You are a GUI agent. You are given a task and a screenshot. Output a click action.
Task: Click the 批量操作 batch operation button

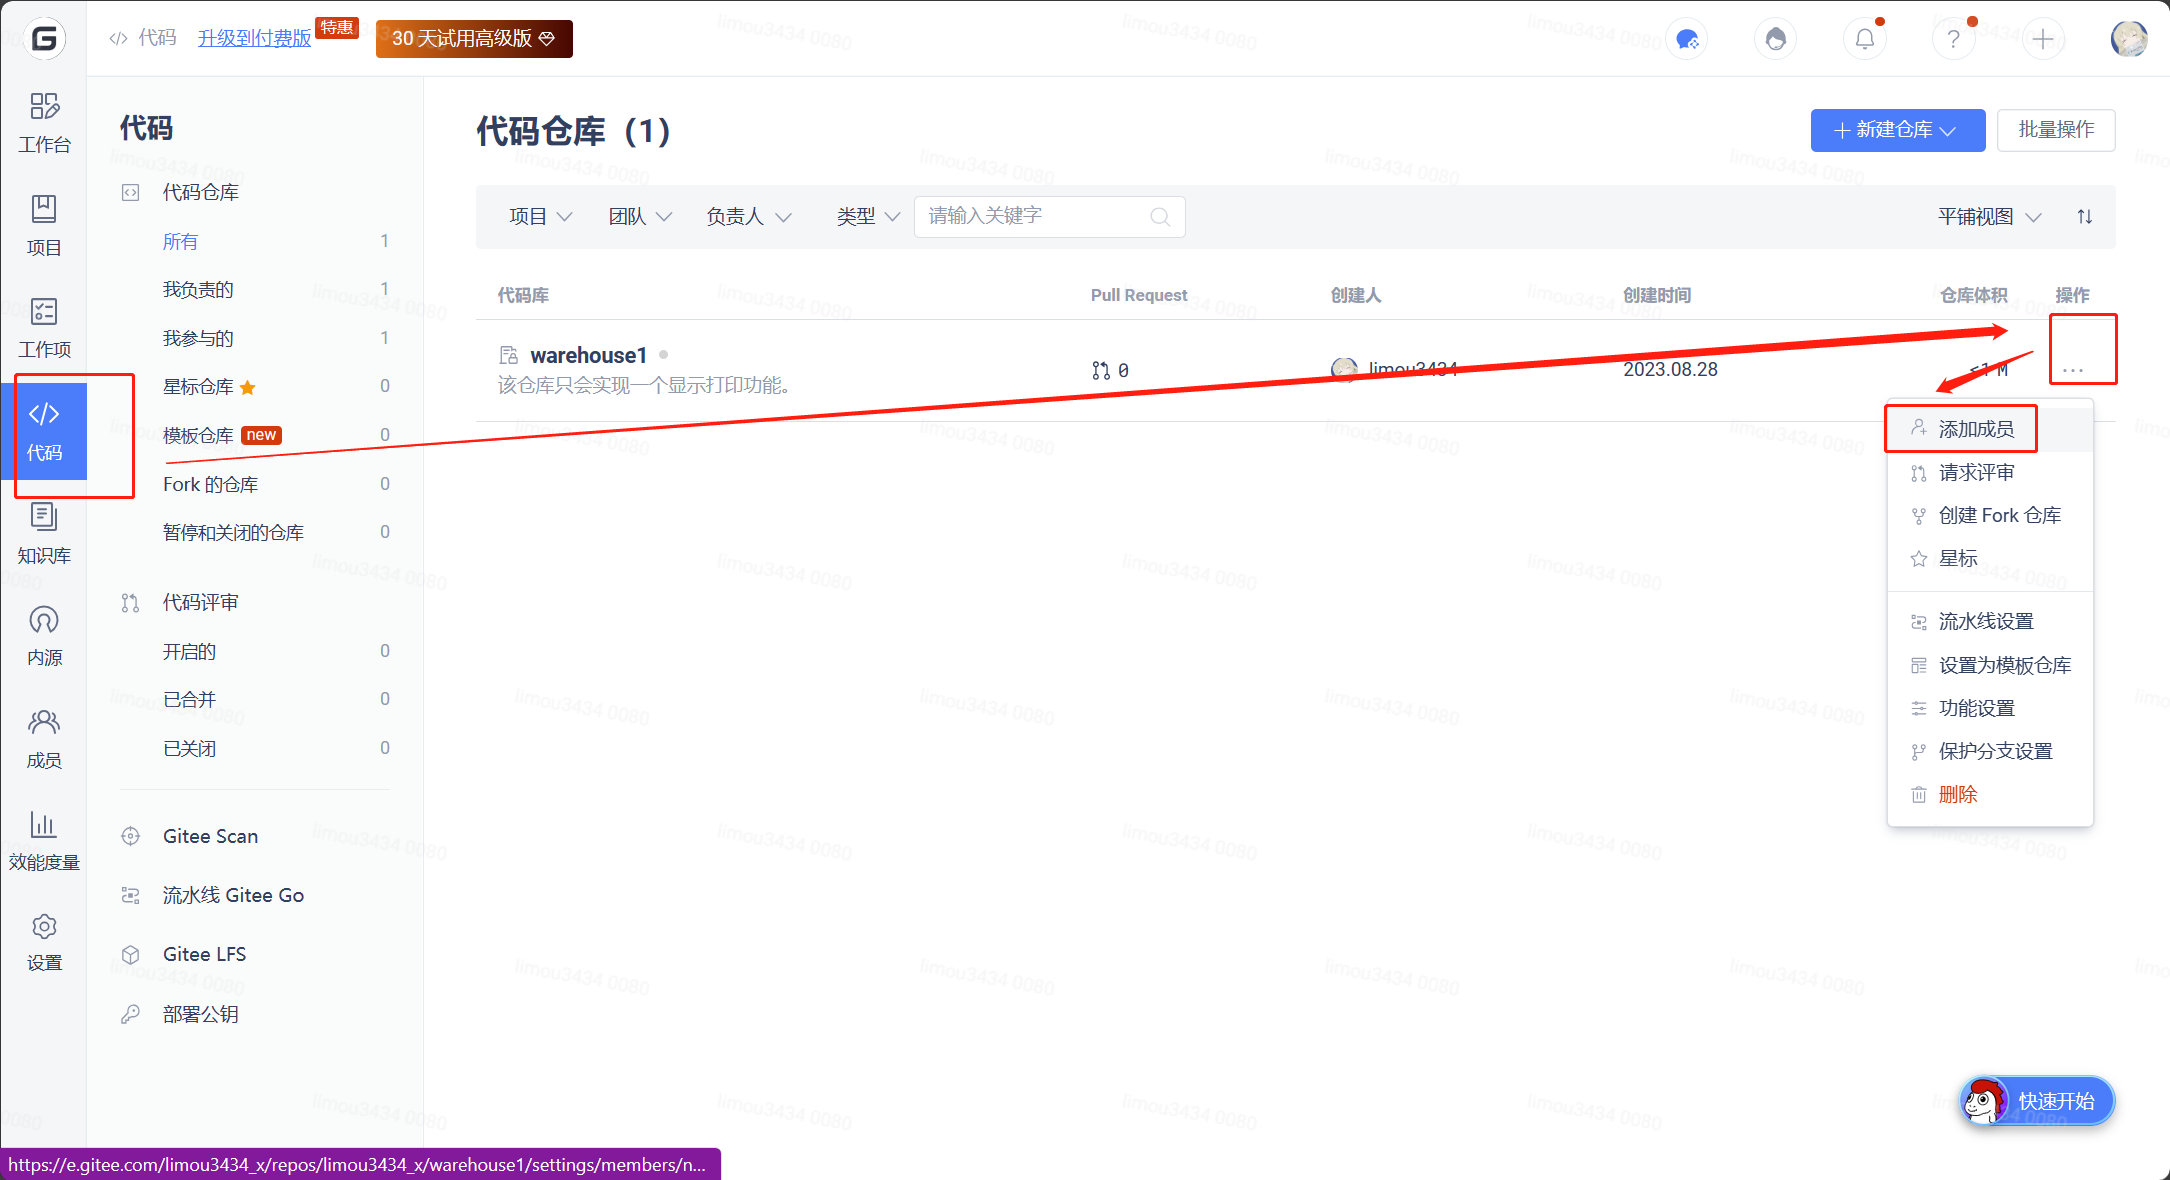point(2055,130)
